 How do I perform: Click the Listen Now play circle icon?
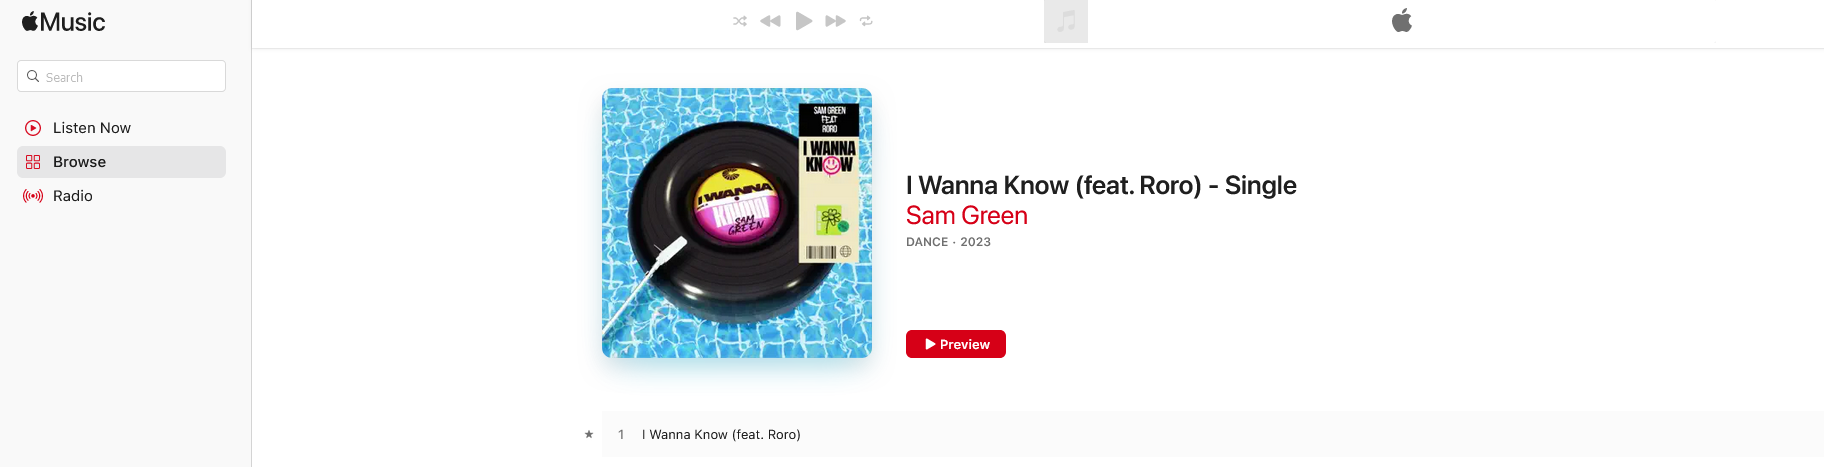[x=33, y=128]
